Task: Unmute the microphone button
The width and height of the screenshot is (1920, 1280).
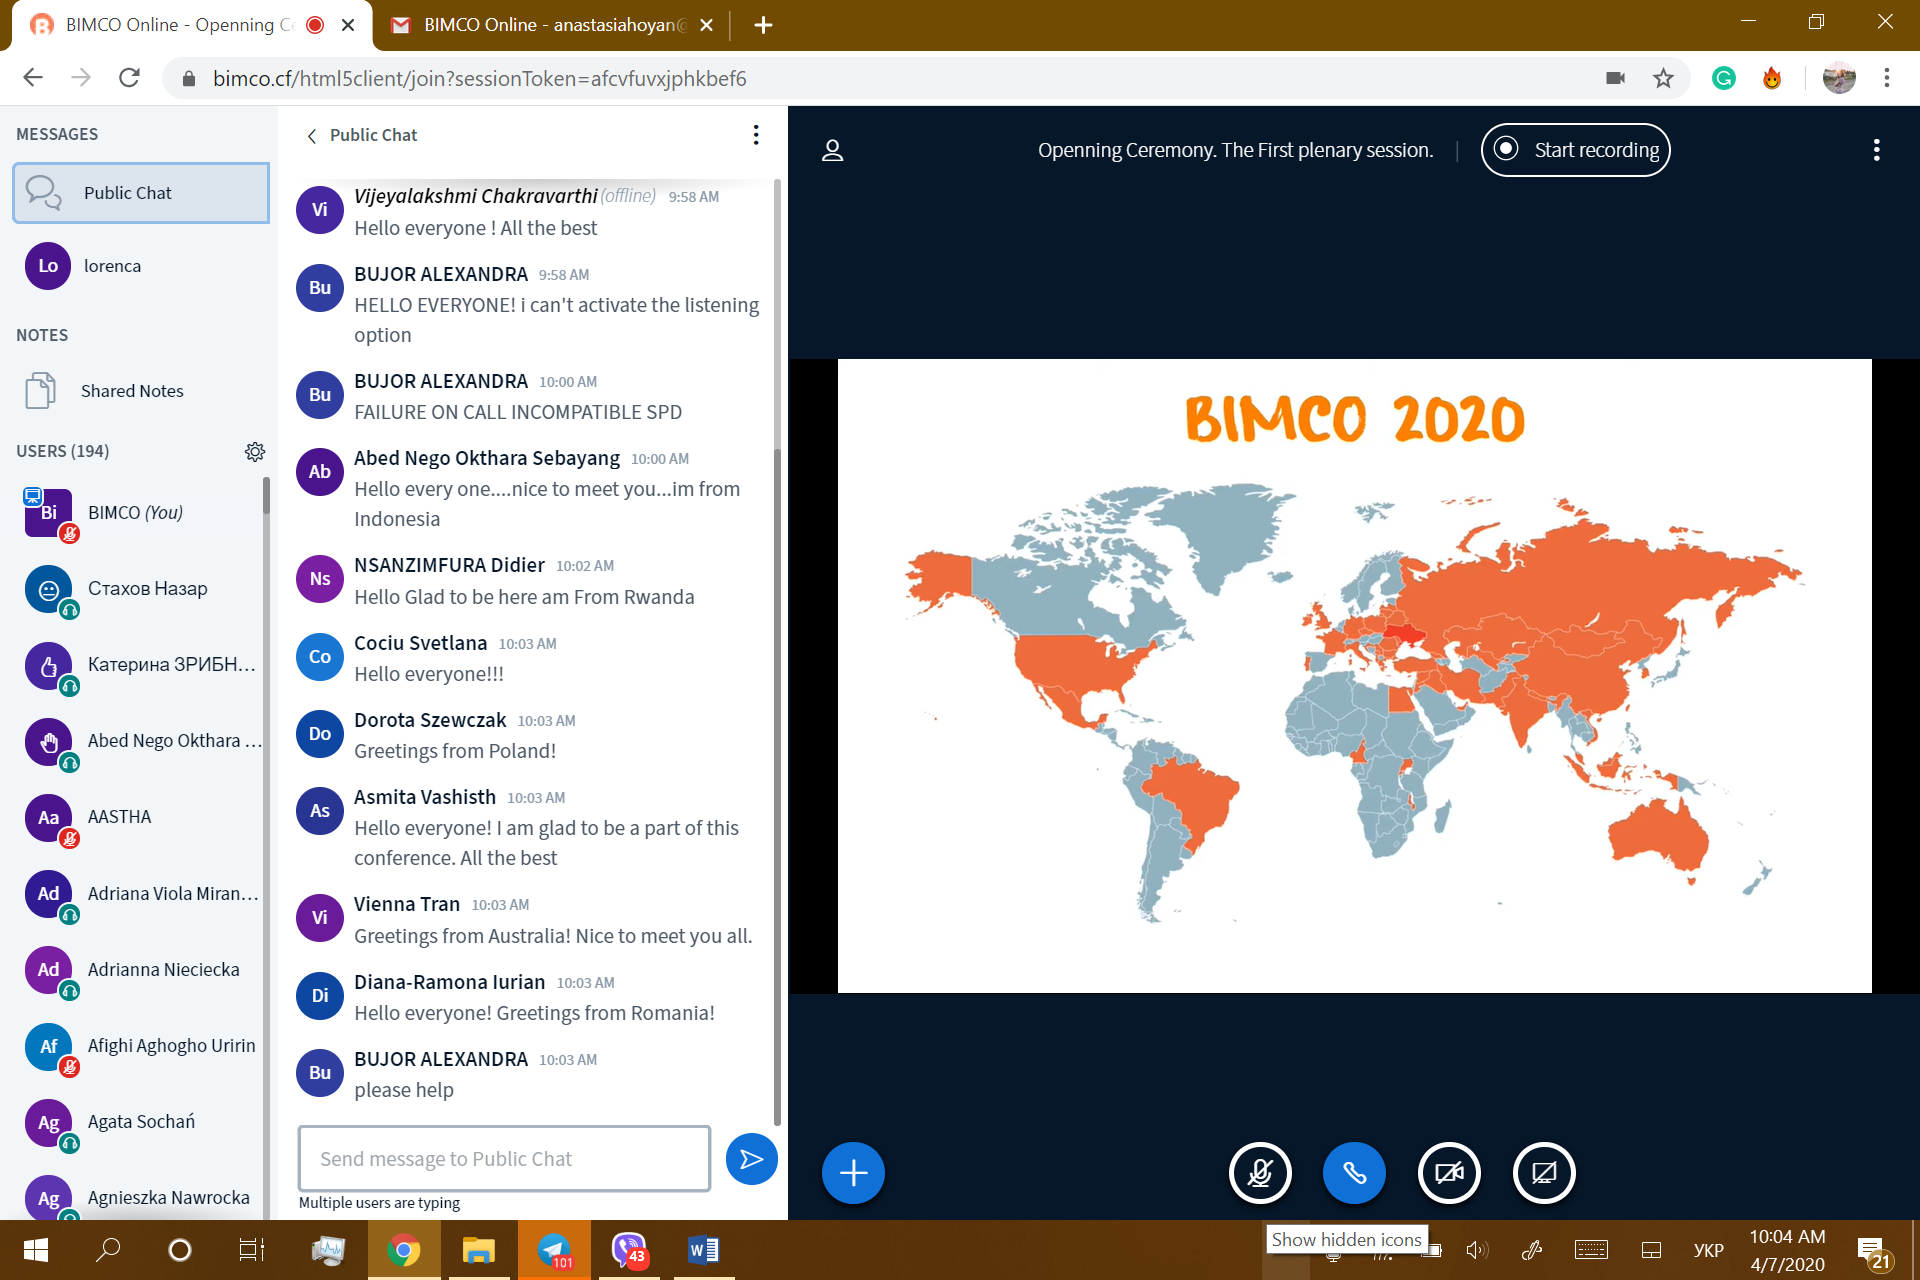Action: (x=1259, y=1172)
